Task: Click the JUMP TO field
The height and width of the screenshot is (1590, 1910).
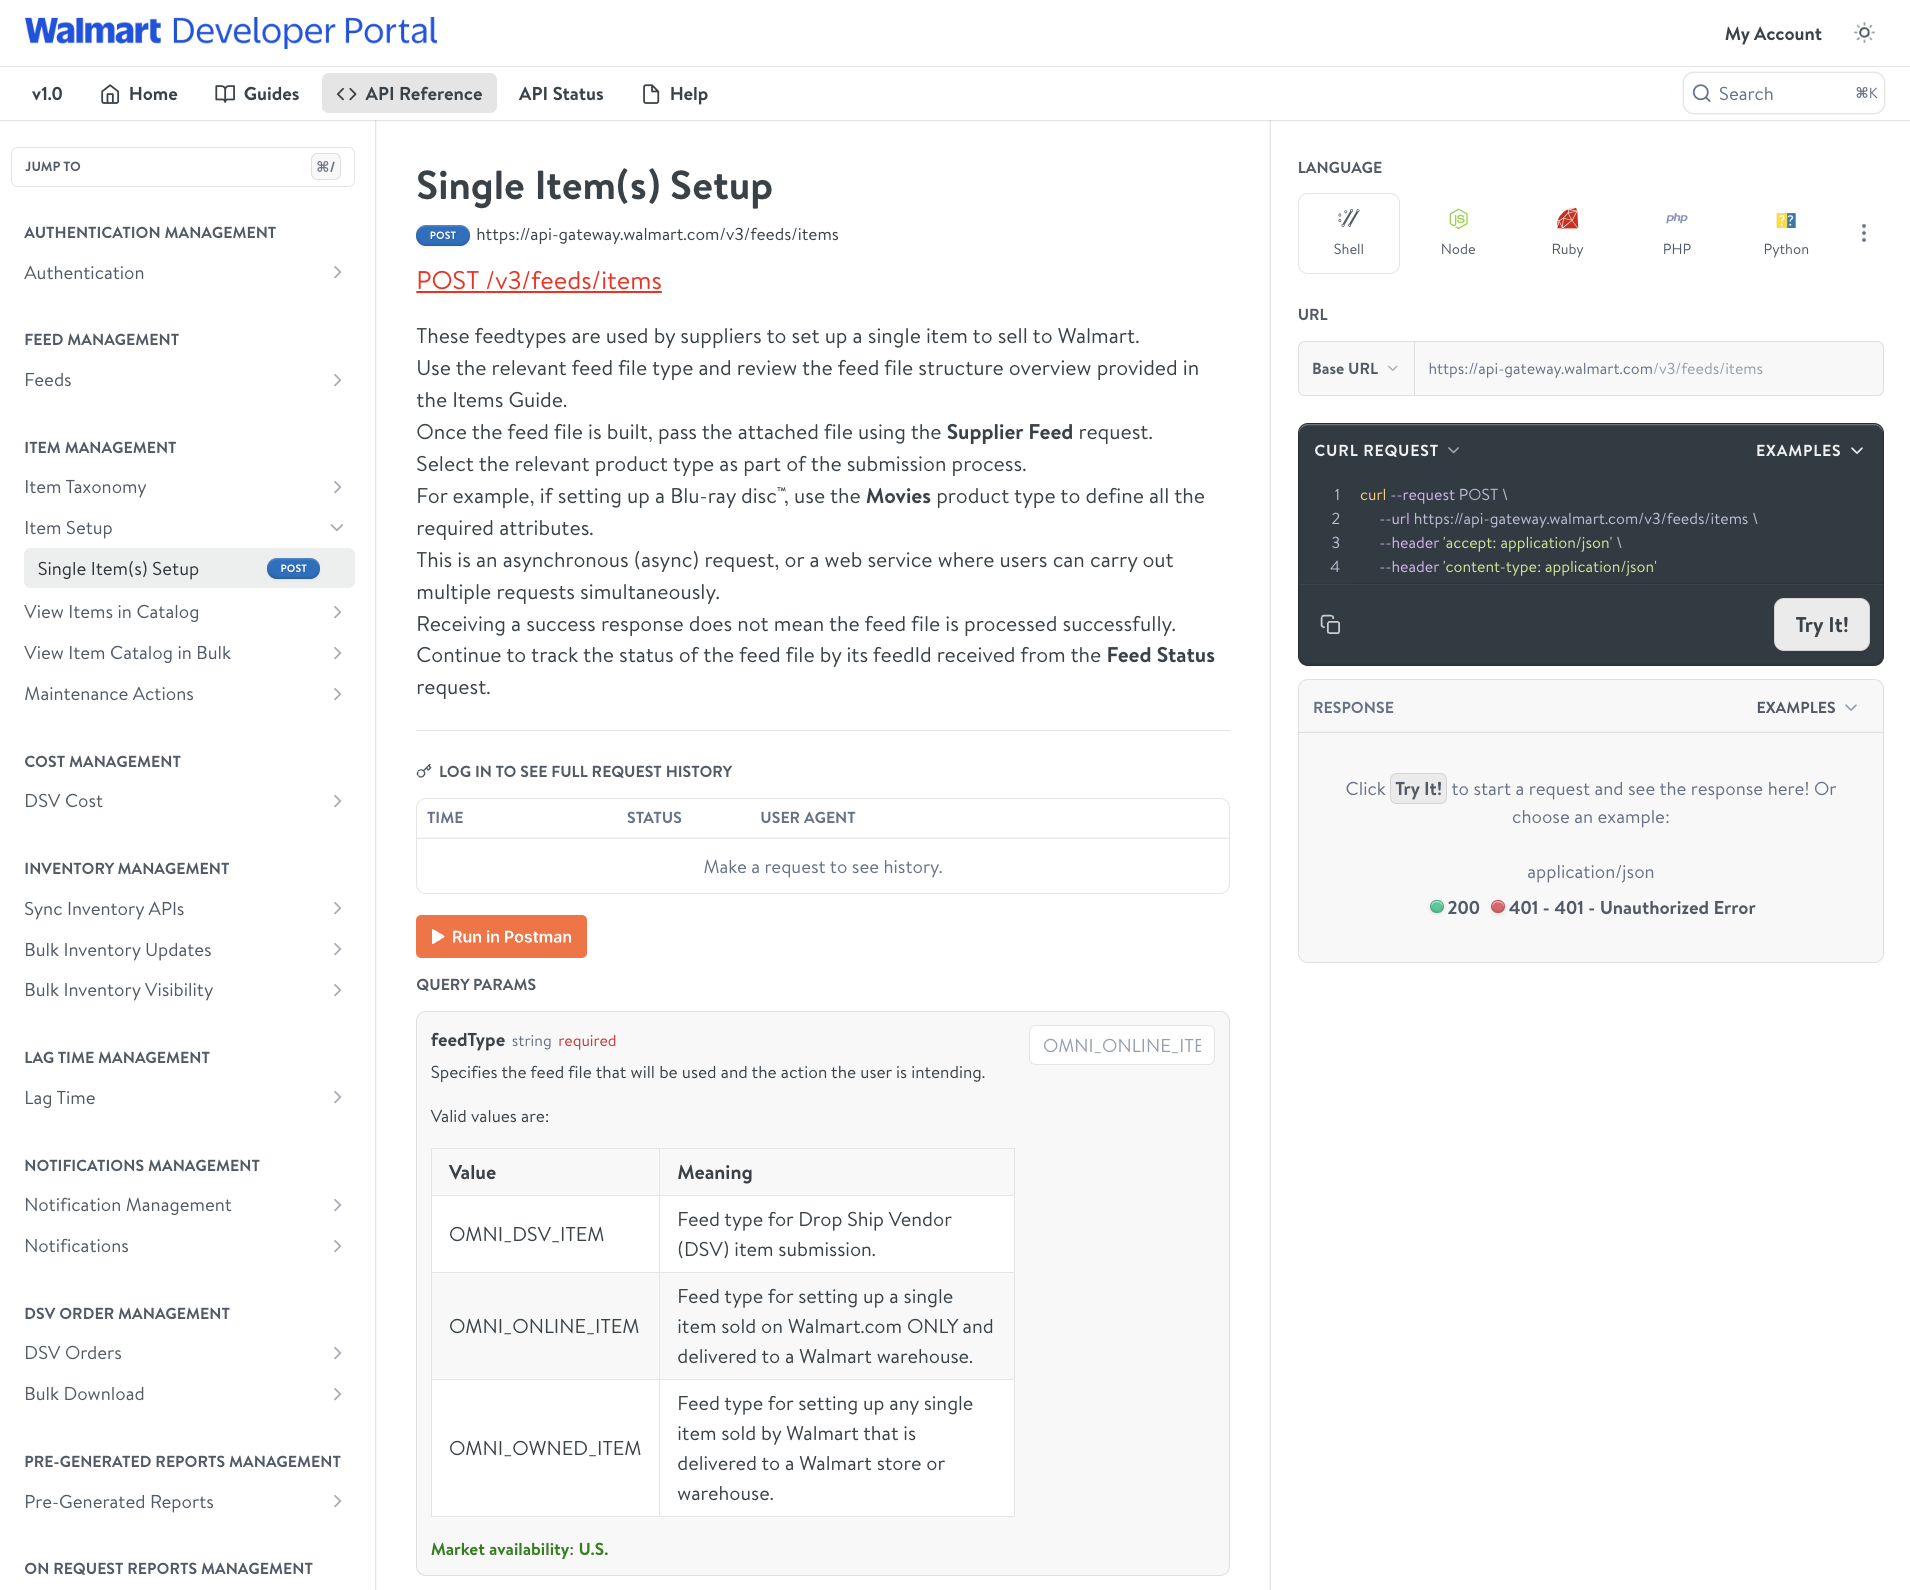Action: point(183,167)
